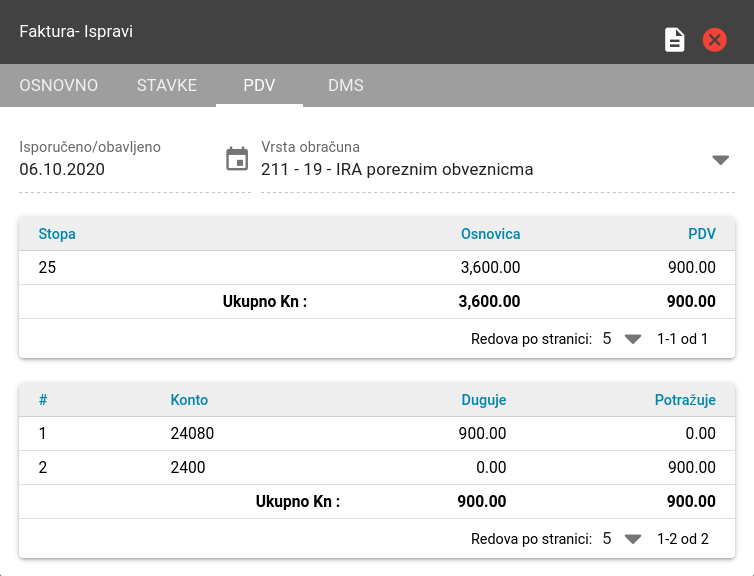Sort by Potražuje column header

(685, 400)
